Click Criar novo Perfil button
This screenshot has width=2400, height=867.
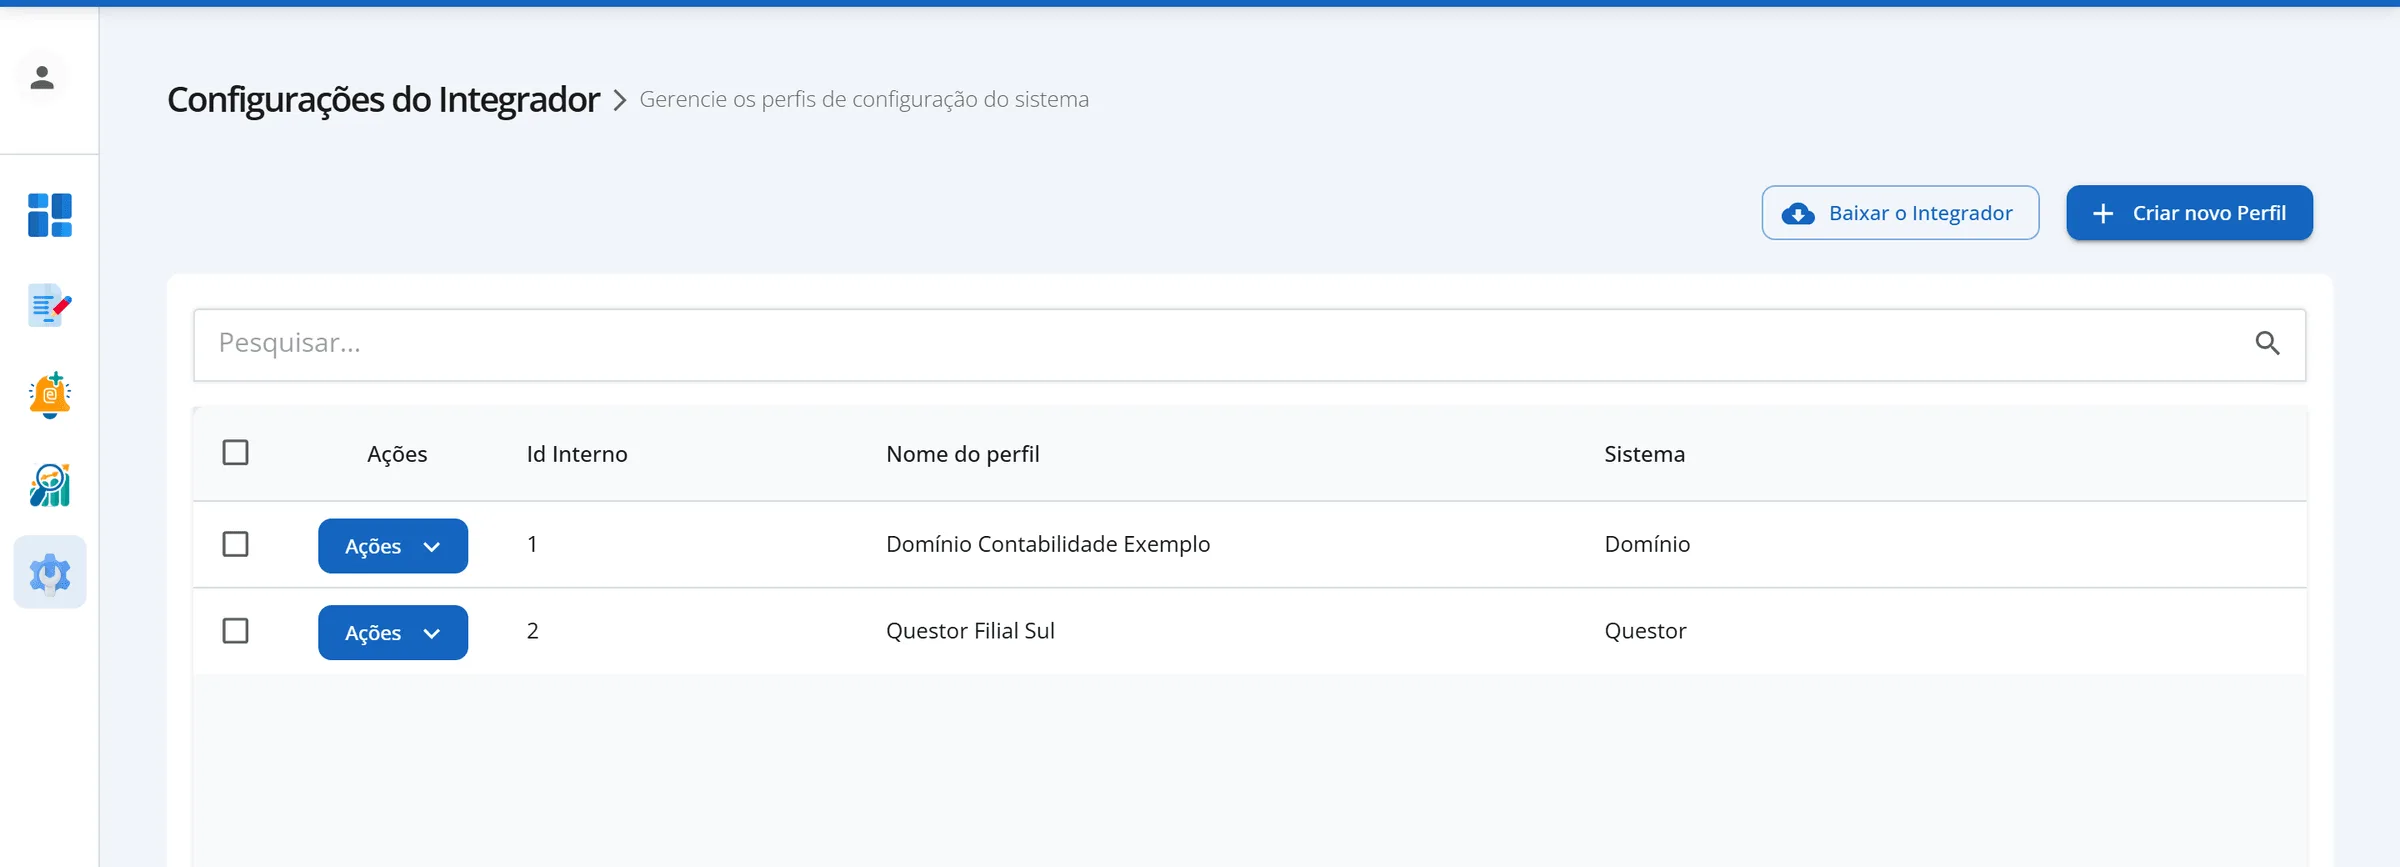pos(2189,213)
